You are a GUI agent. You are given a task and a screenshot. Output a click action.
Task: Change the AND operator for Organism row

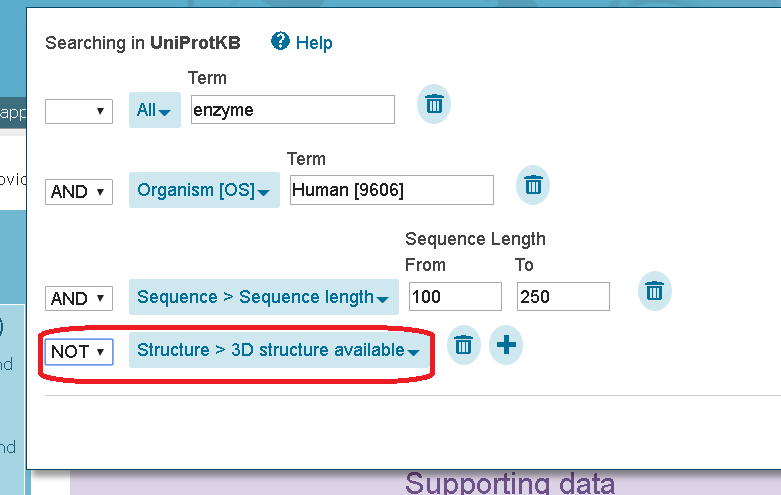(79, 192)
